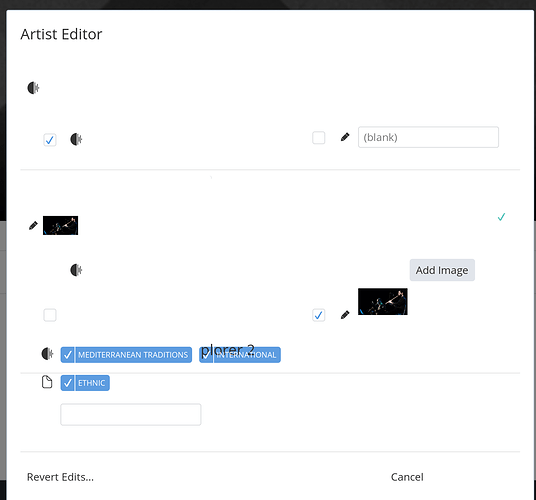Click the file icon beside the Ethnic tag
Viewport: 536px width, 500px height.
[47, 382]
